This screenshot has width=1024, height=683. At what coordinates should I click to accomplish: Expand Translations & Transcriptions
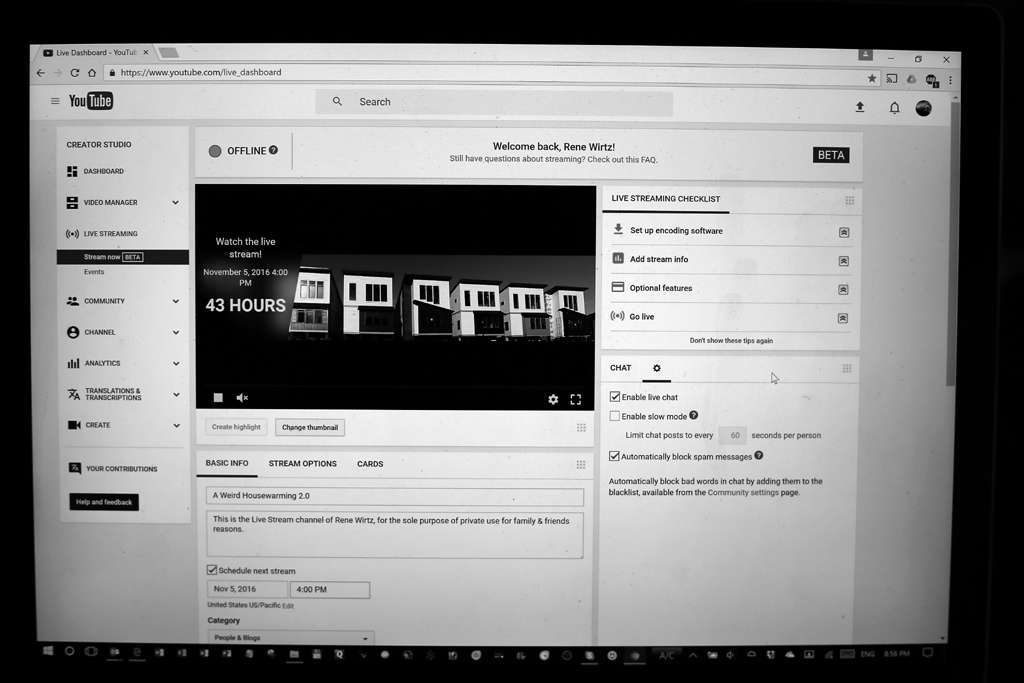click(x=176, y=394)
